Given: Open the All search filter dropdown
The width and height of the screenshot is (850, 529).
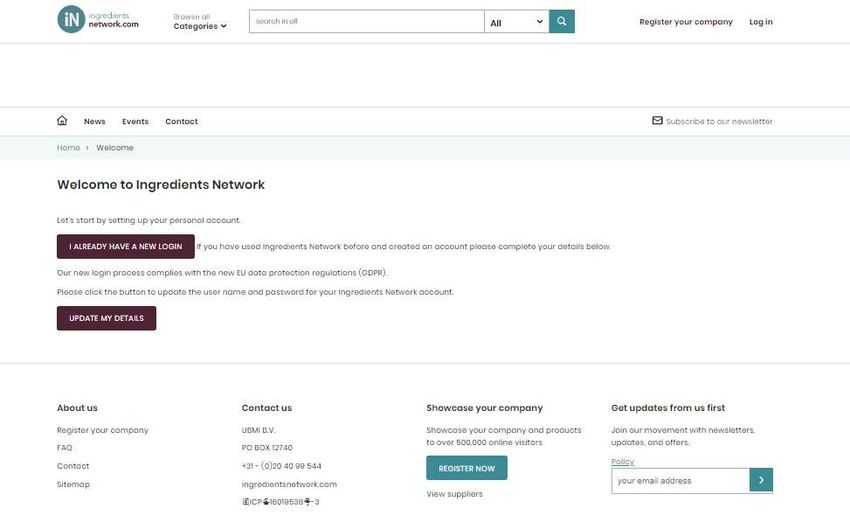Looking at the screenshot, I should (516, 22).
